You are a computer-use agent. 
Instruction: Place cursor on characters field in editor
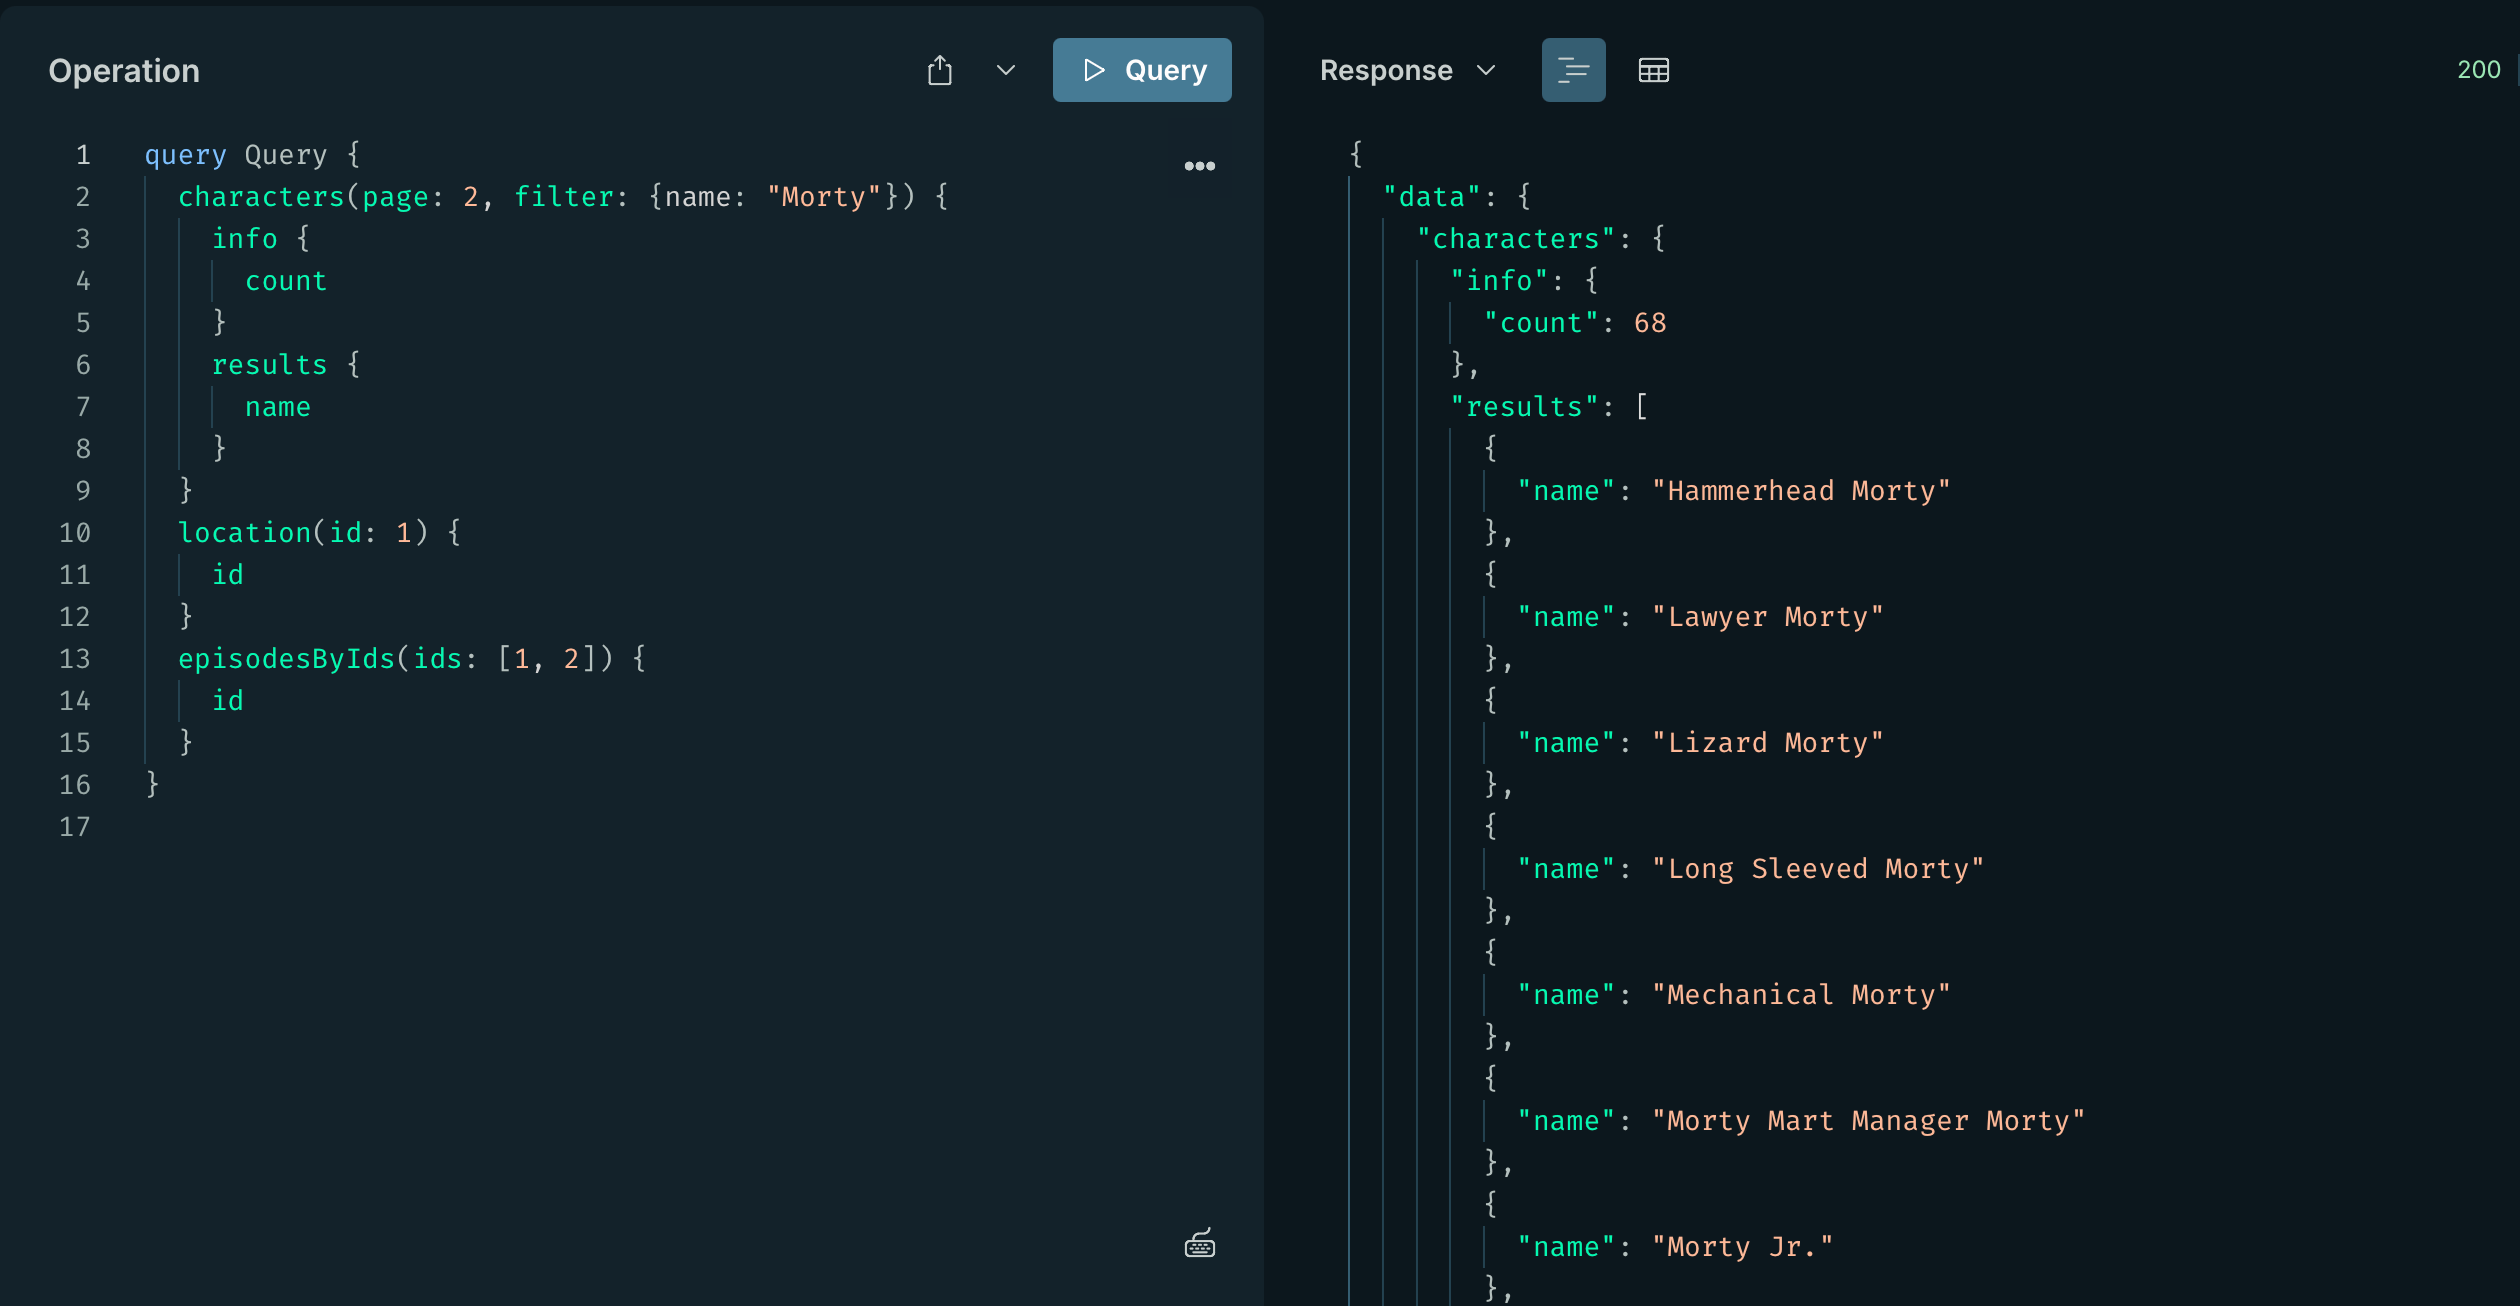260,197
